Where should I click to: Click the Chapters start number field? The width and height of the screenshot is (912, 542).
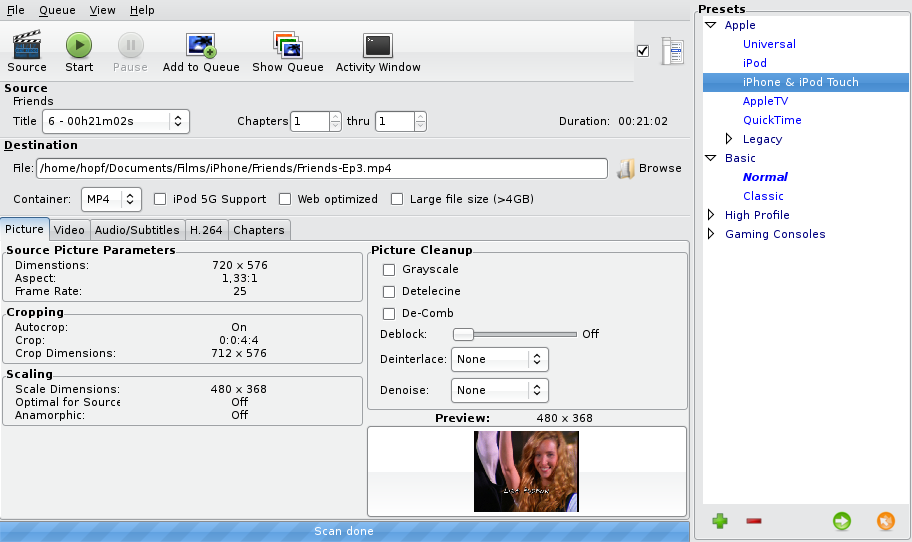tap(310, 122)
